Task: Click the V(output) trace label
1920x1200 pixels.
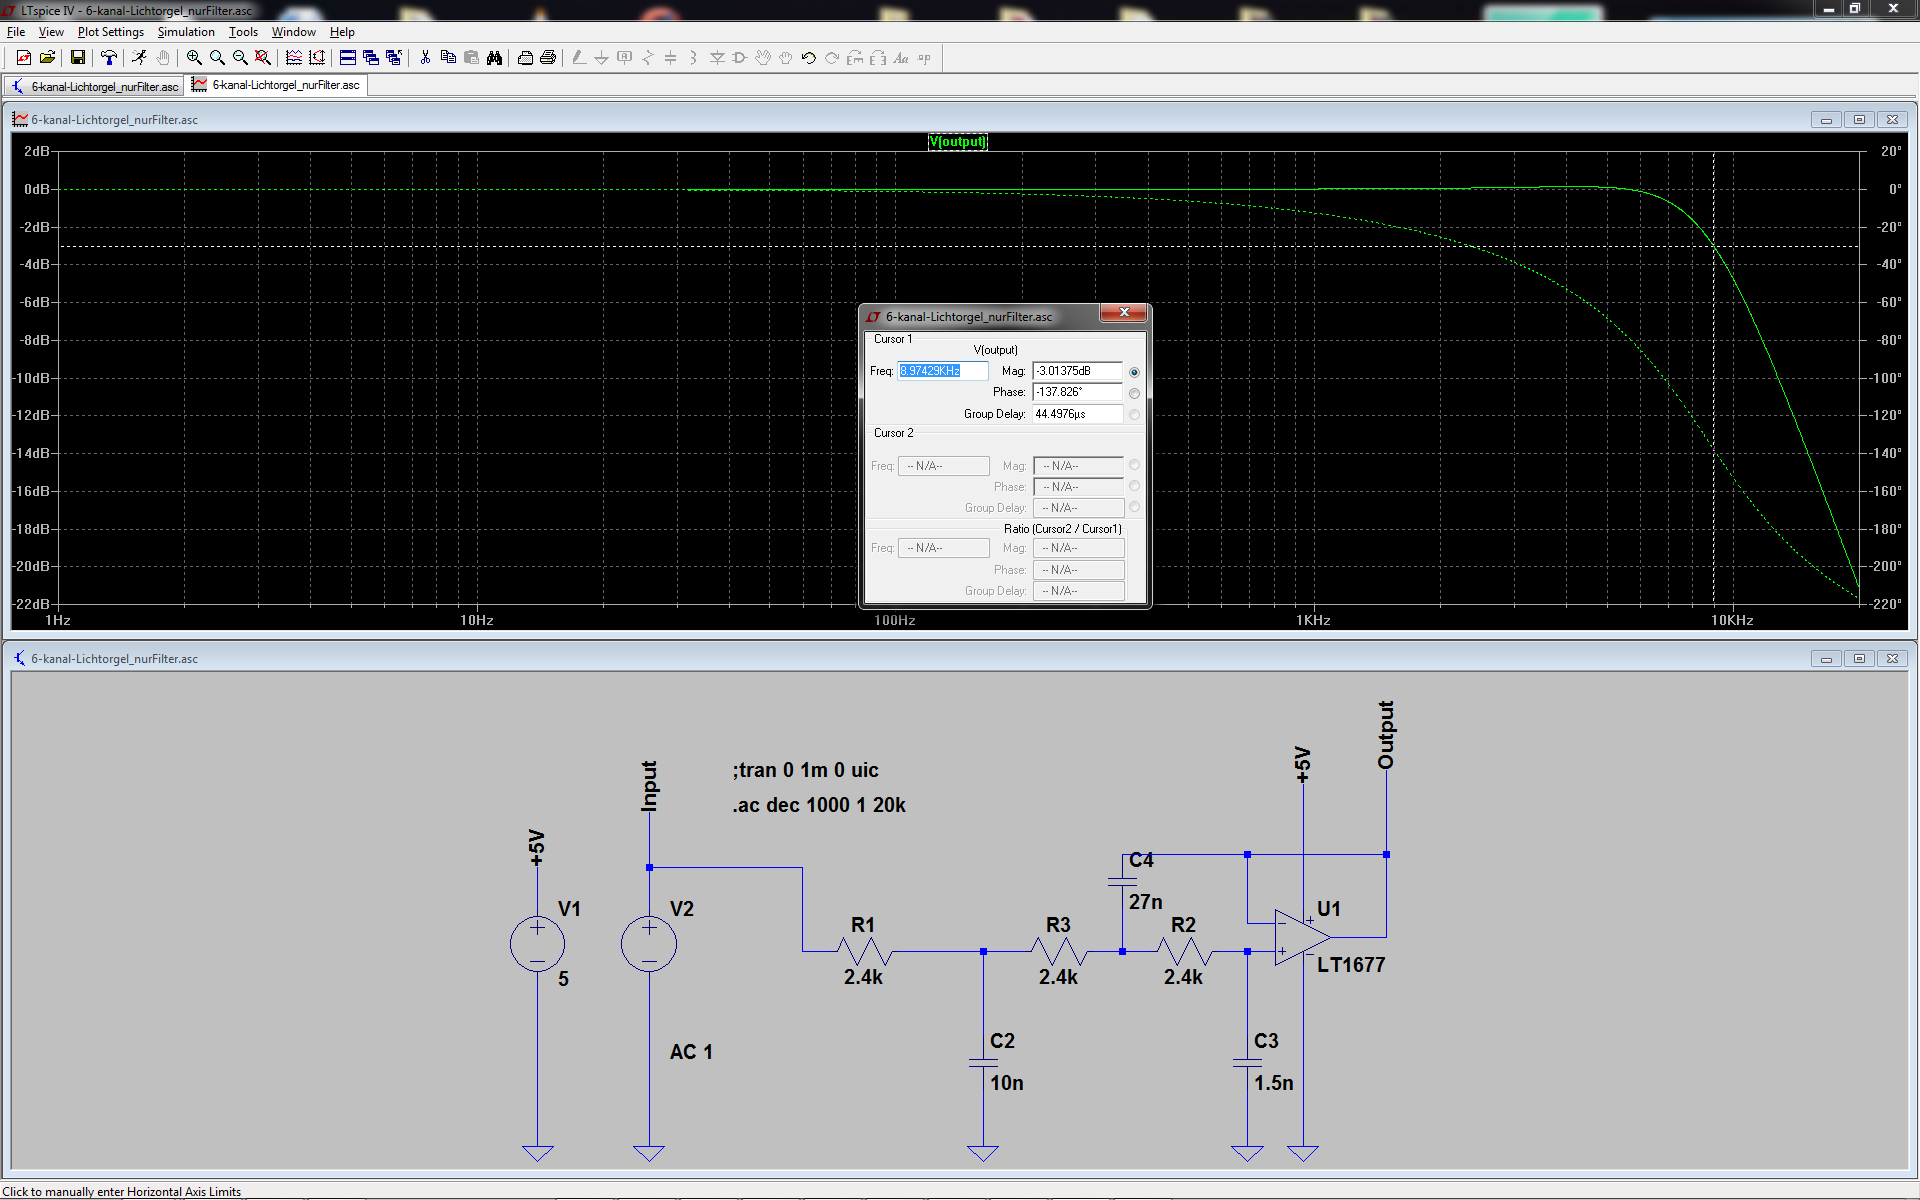Action: [957, 141]
